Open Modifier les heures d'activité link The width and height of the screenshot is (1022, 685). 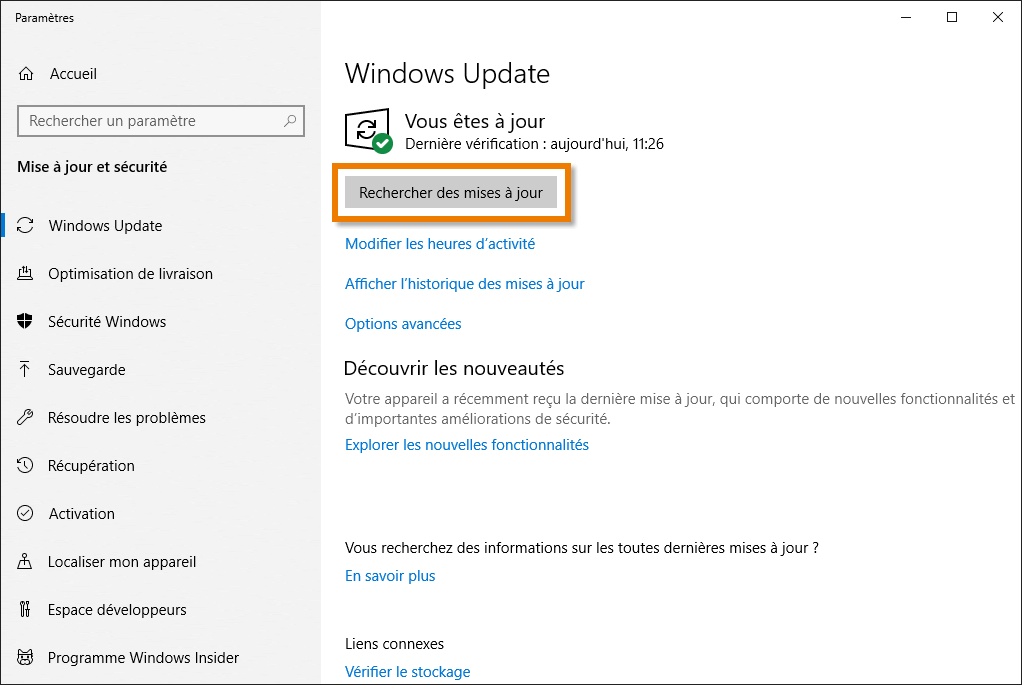coord(440,244)
